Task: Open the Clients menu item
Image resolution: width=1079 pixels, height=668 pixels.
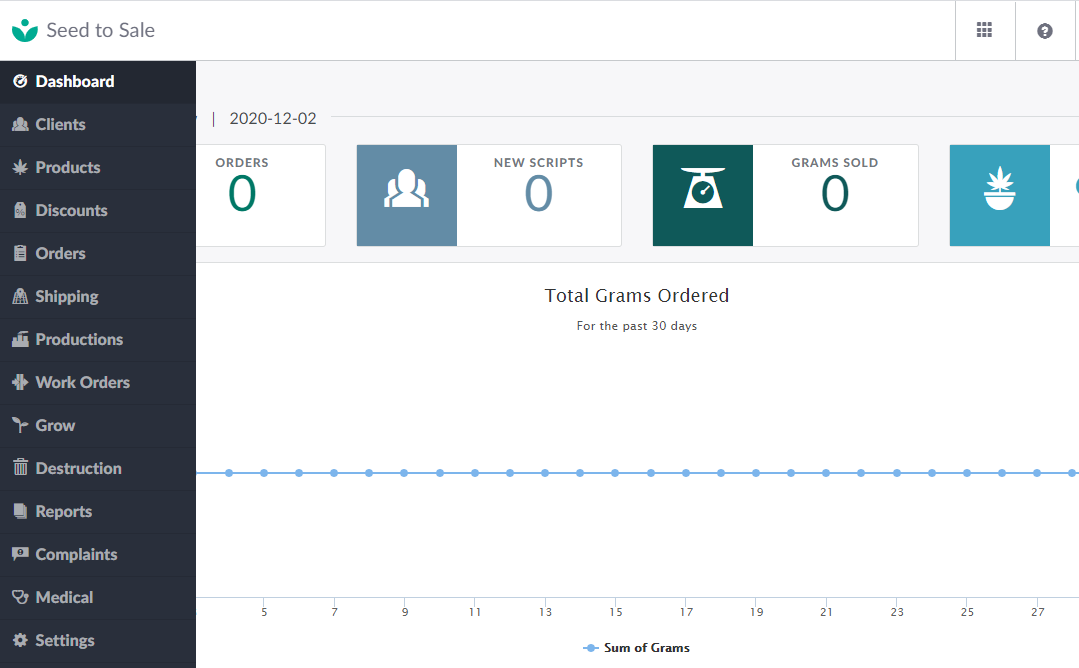Action: click(x=60, y=124)
